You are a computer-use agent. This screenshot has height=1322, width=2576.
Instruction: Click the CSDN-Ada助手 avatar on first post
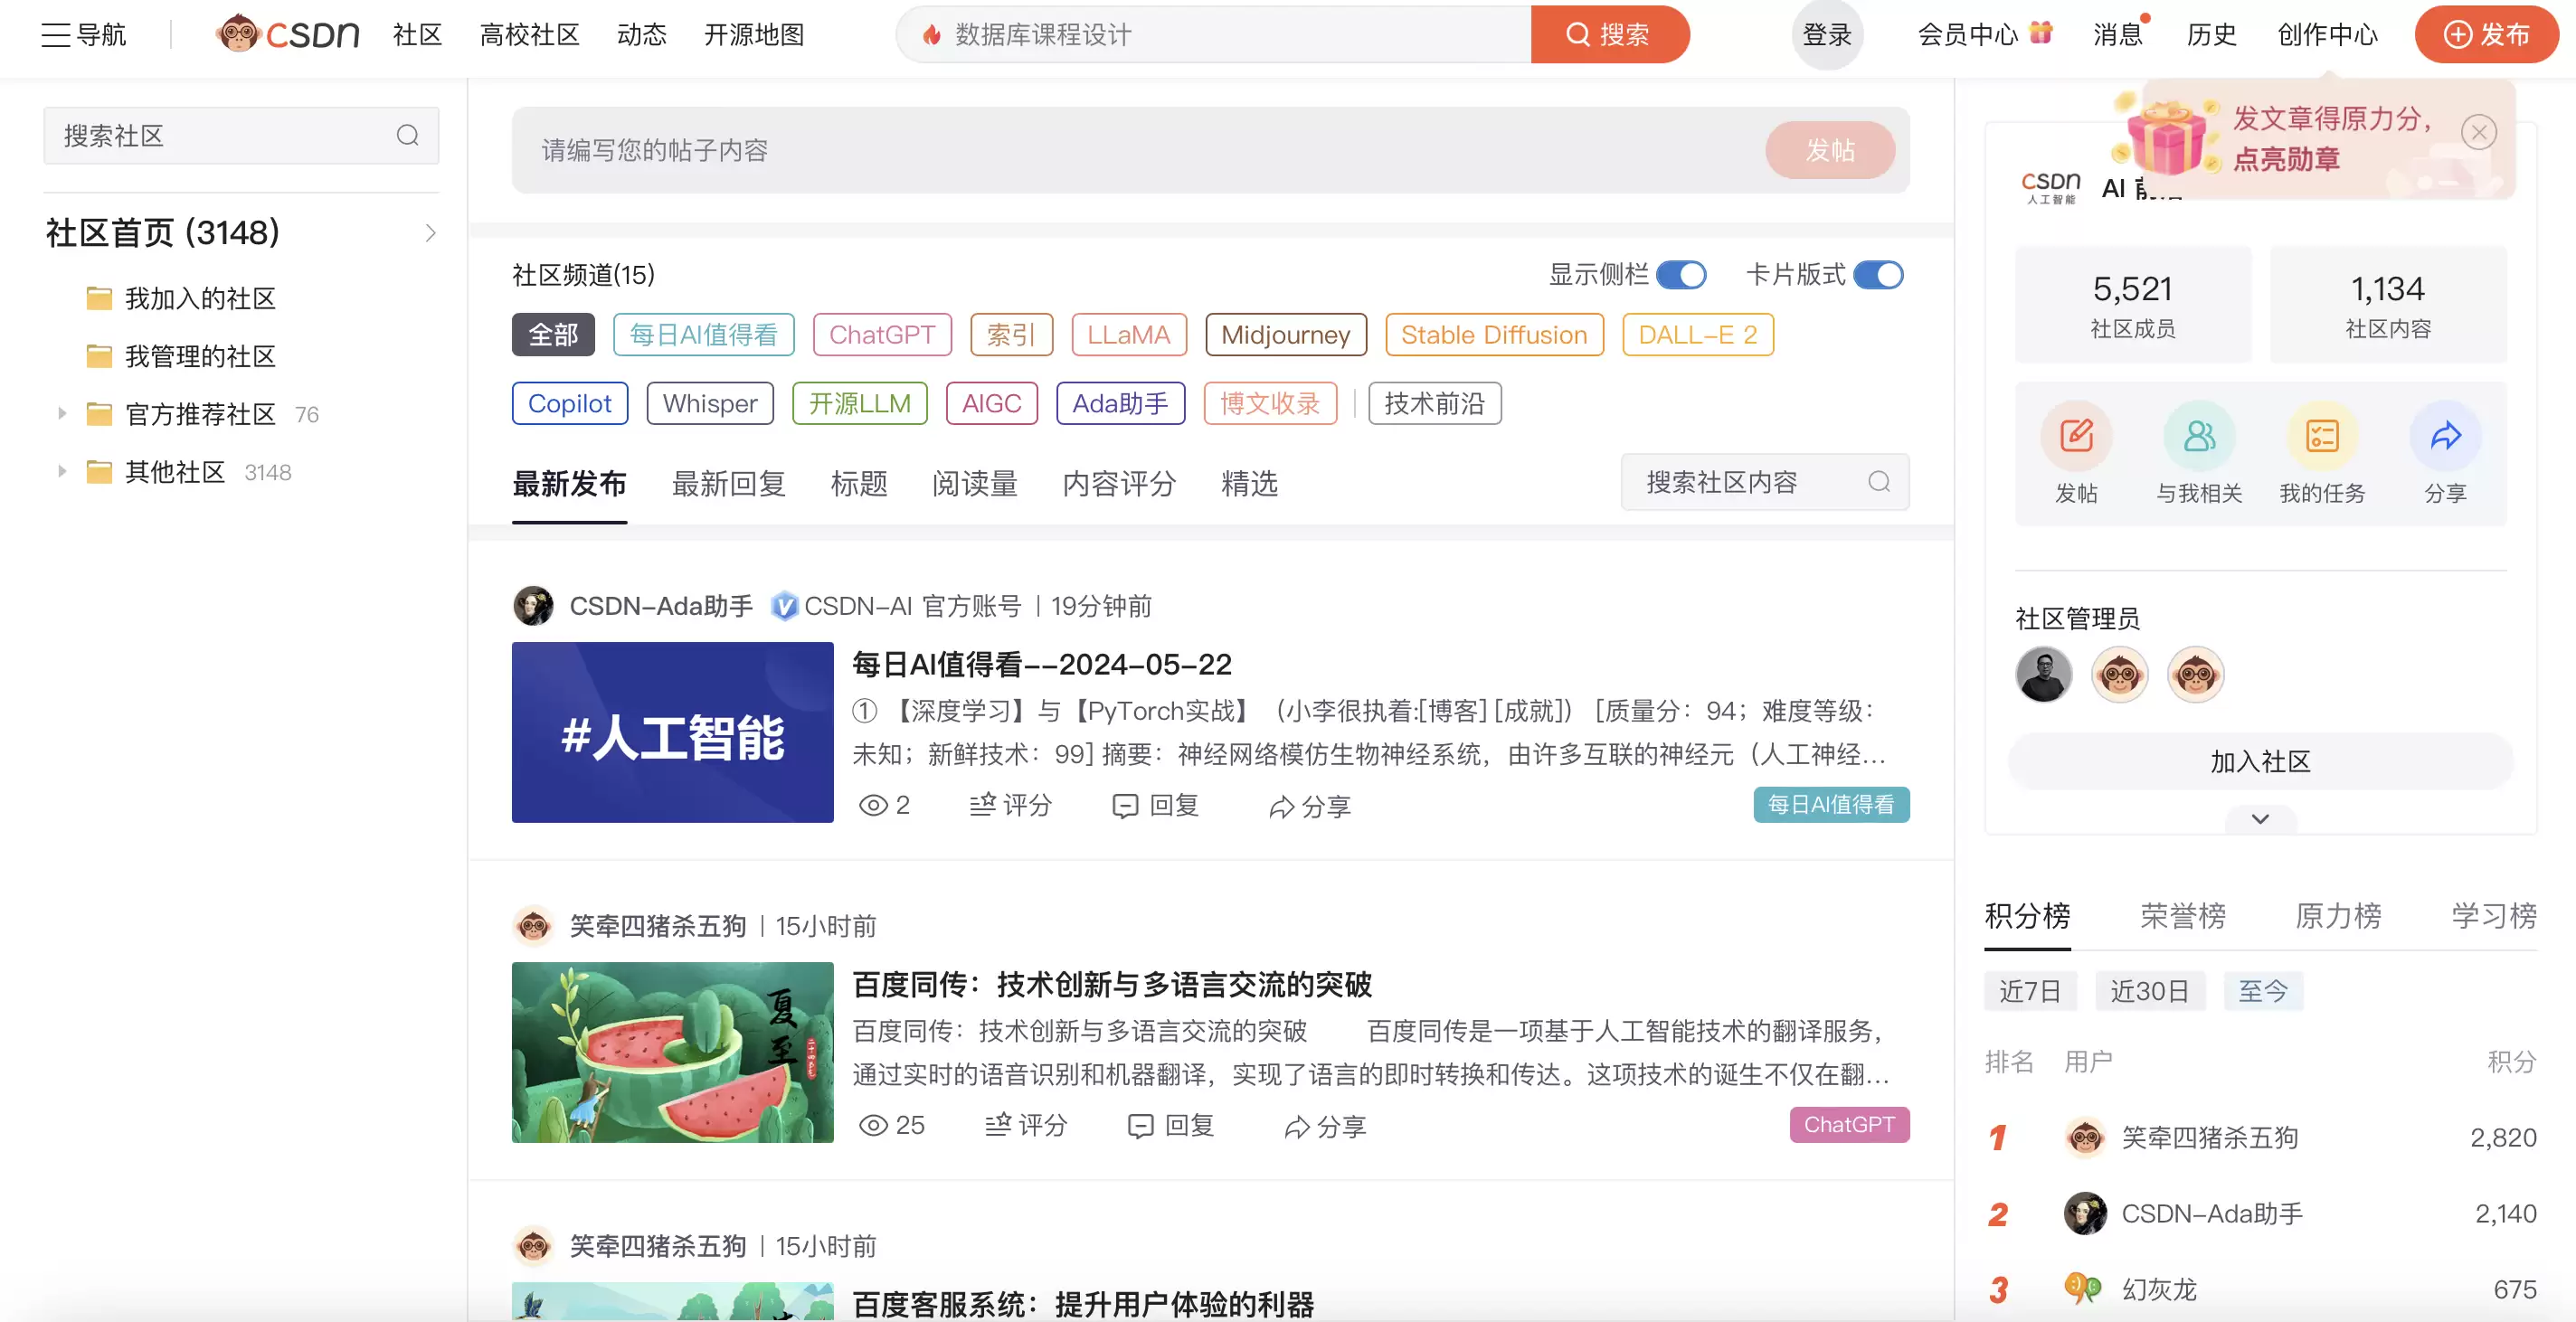pos(533,605)
